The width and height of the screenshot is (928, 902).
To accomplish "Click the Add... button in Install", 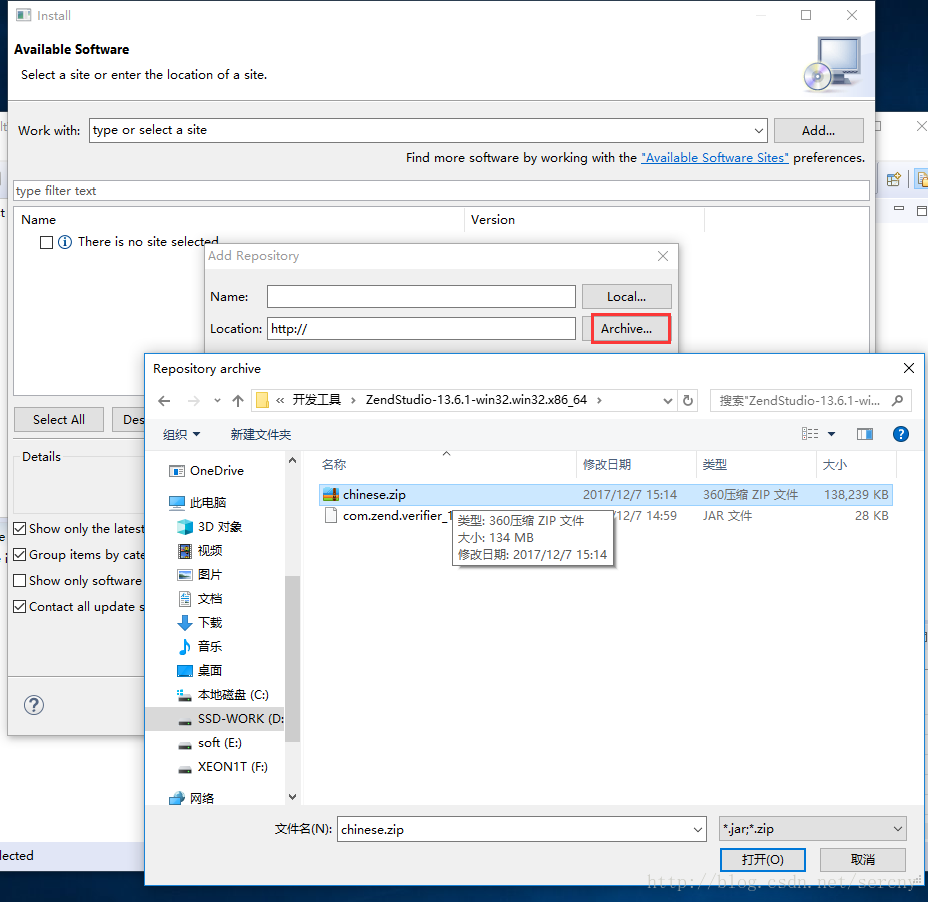I will (819, 131).
